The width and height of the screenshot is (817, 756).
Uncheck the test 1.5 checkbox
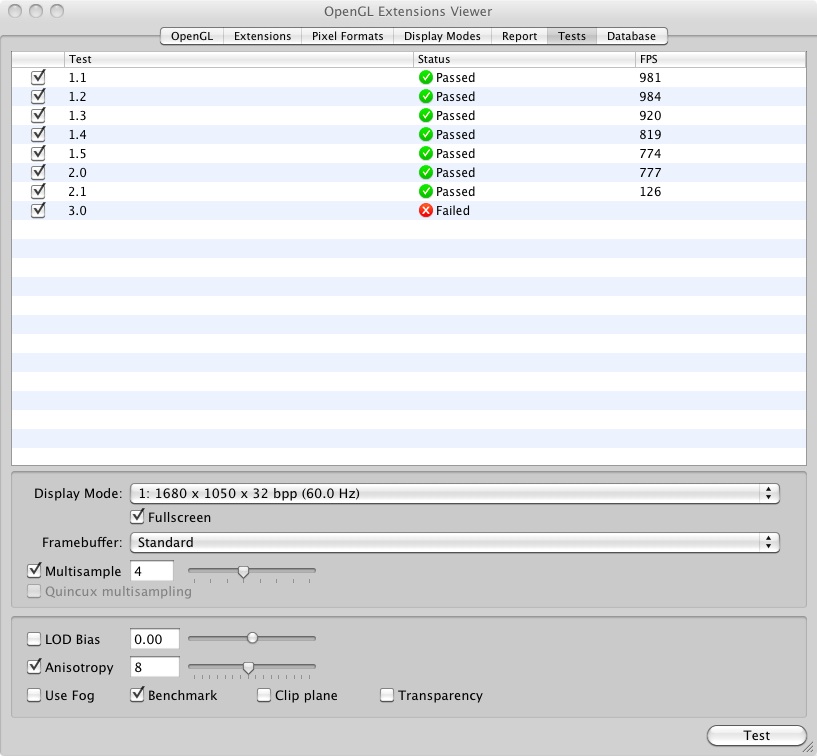coord(38,154)
